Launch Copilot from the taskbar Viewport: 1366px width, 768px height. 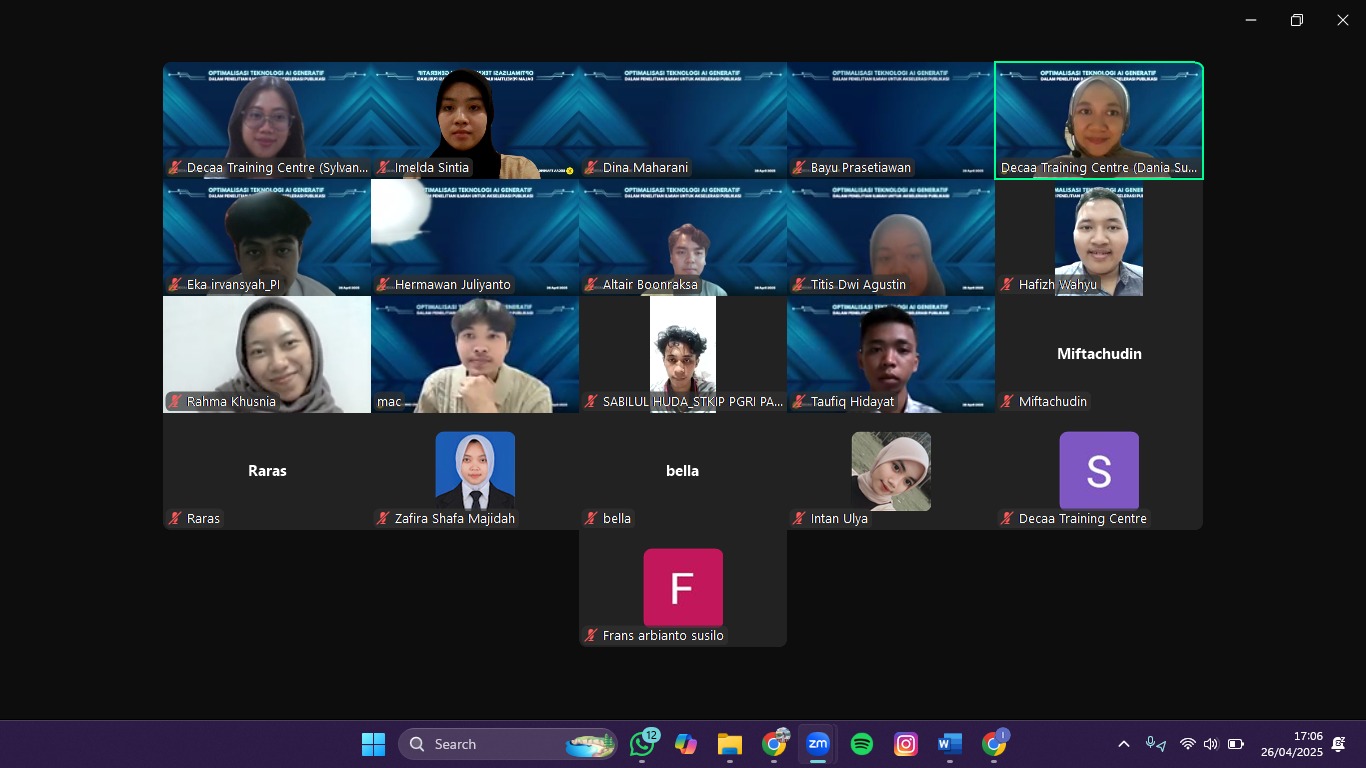(x=685, y=744)
